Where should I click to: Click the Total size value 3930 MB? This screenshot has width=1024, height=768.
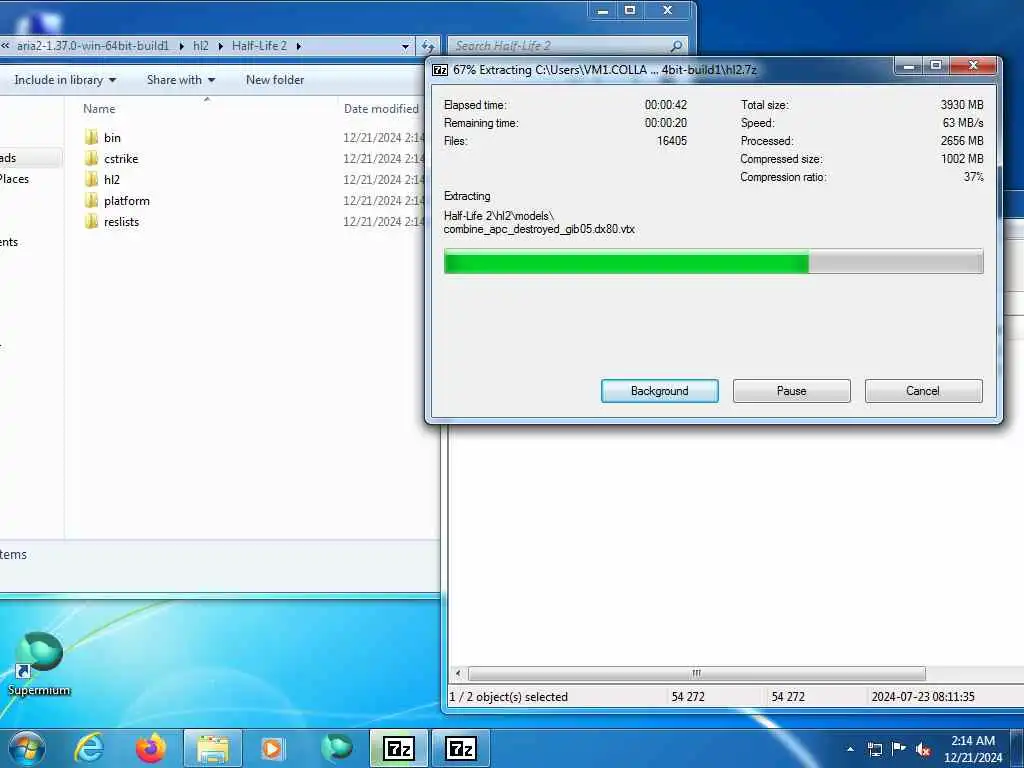point(962,104)
